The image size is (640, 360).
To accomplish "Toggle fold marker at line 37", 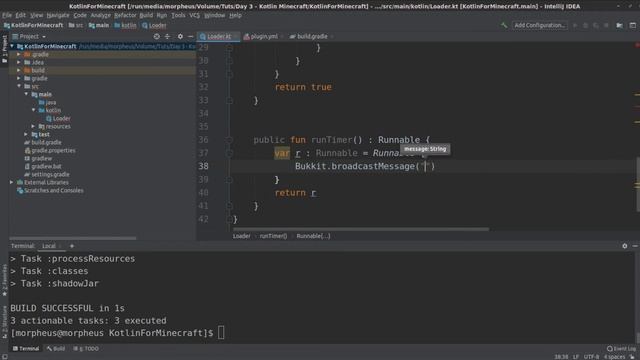I will (229, 153).
